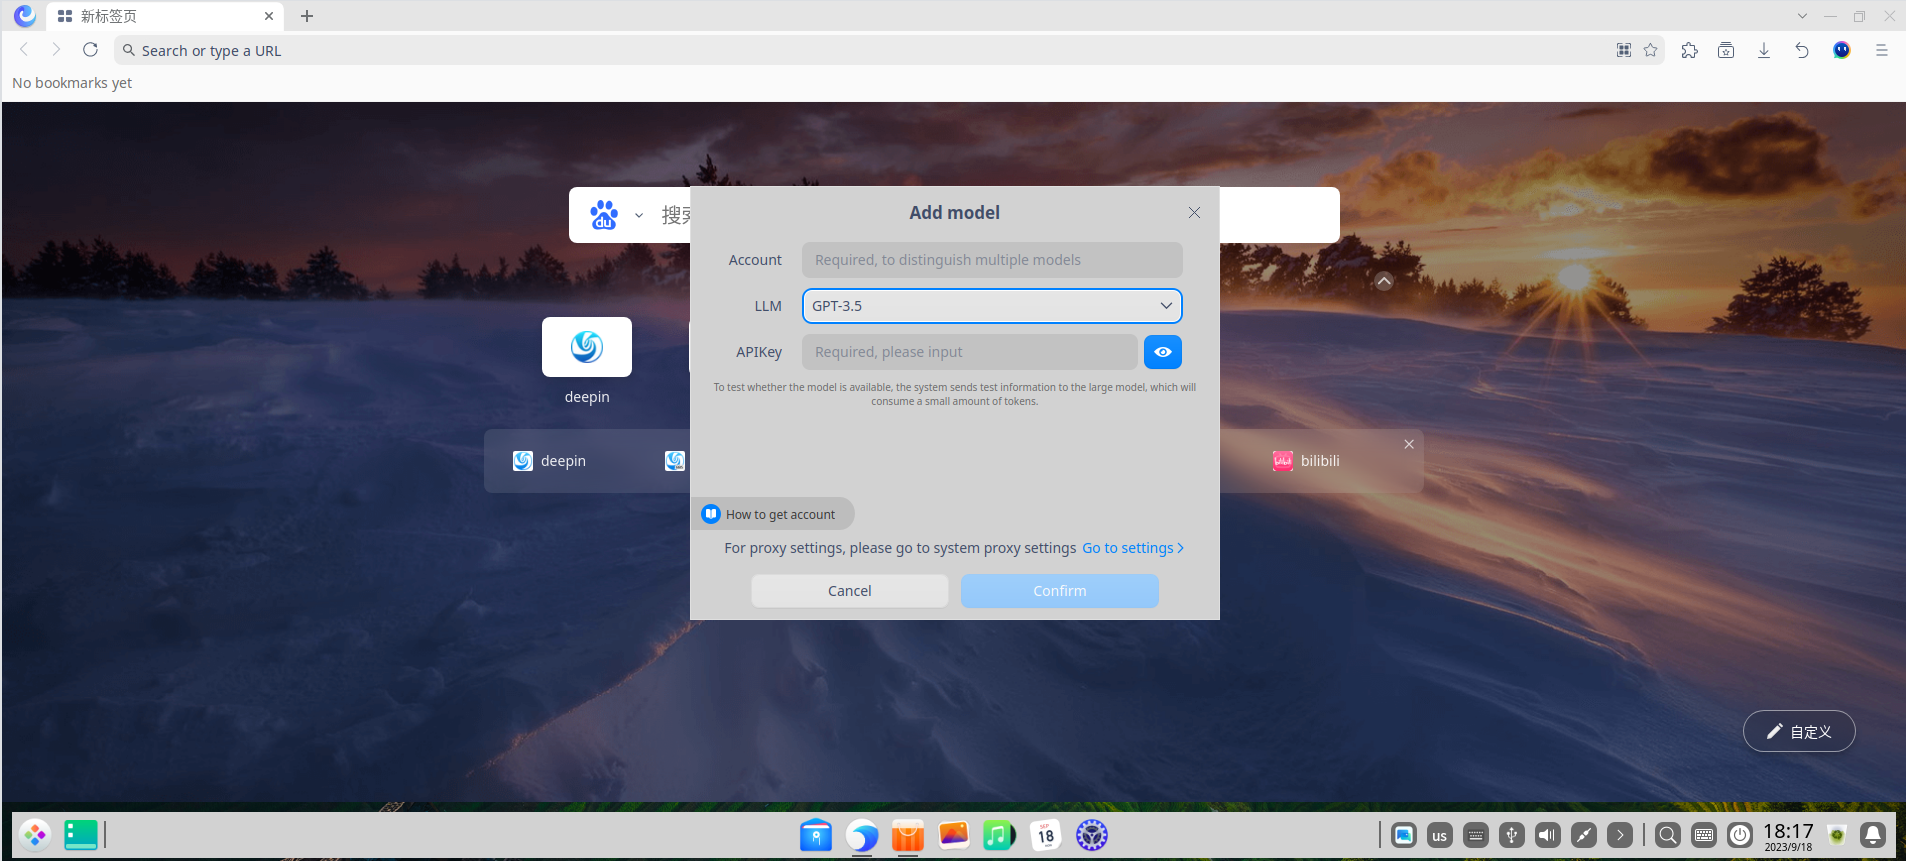
Task: Bookmark this page with star icon
Action: pos(1651,50)
